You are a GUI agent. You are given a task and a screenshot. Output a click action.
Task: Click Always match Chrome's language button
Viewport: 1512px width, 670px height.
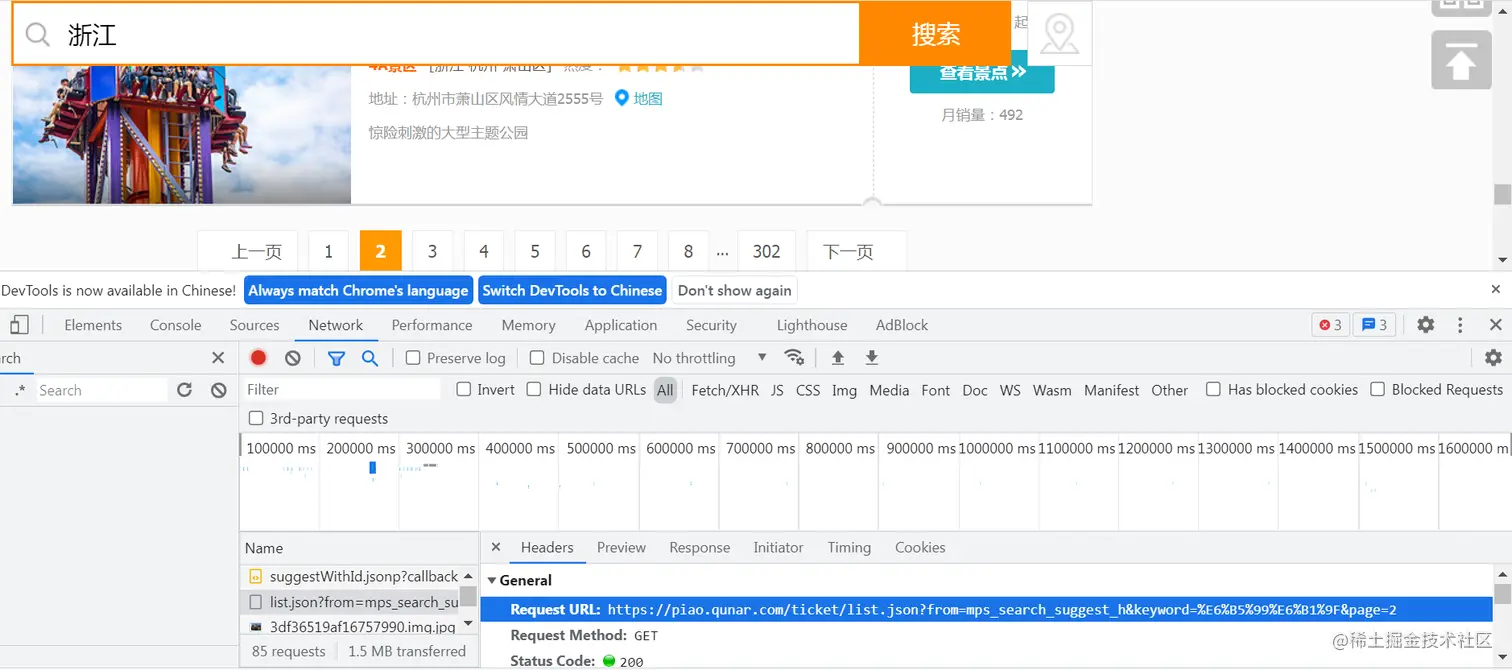tap(358, 290)
